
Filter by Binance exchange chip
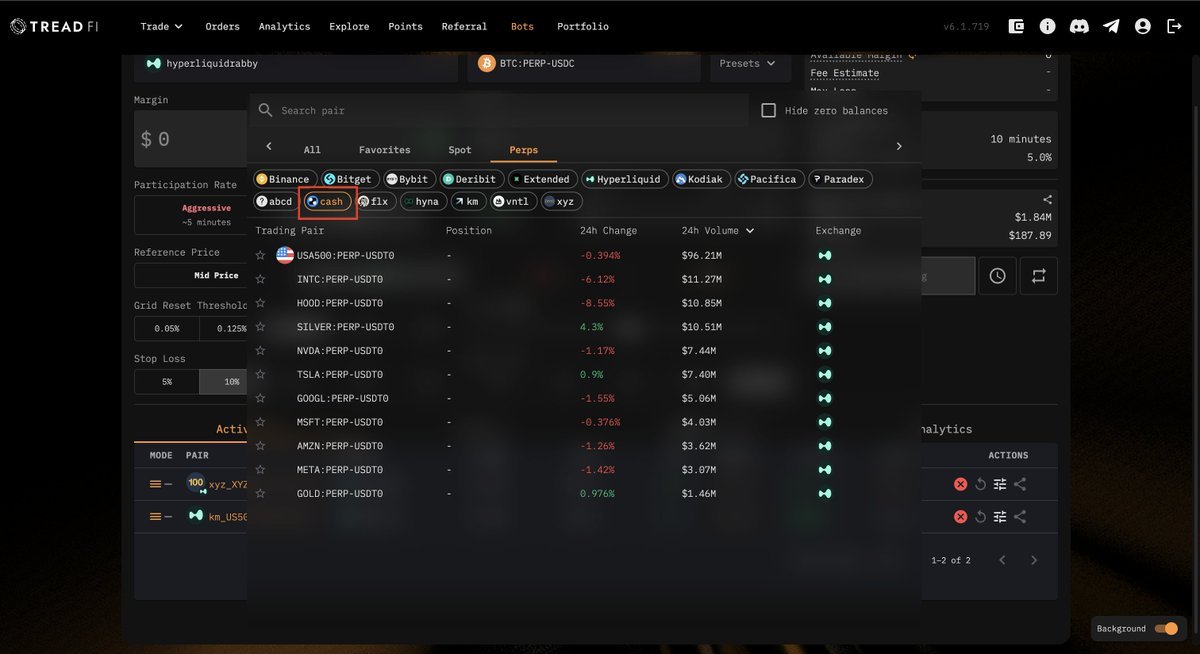(x=283, y=179)
